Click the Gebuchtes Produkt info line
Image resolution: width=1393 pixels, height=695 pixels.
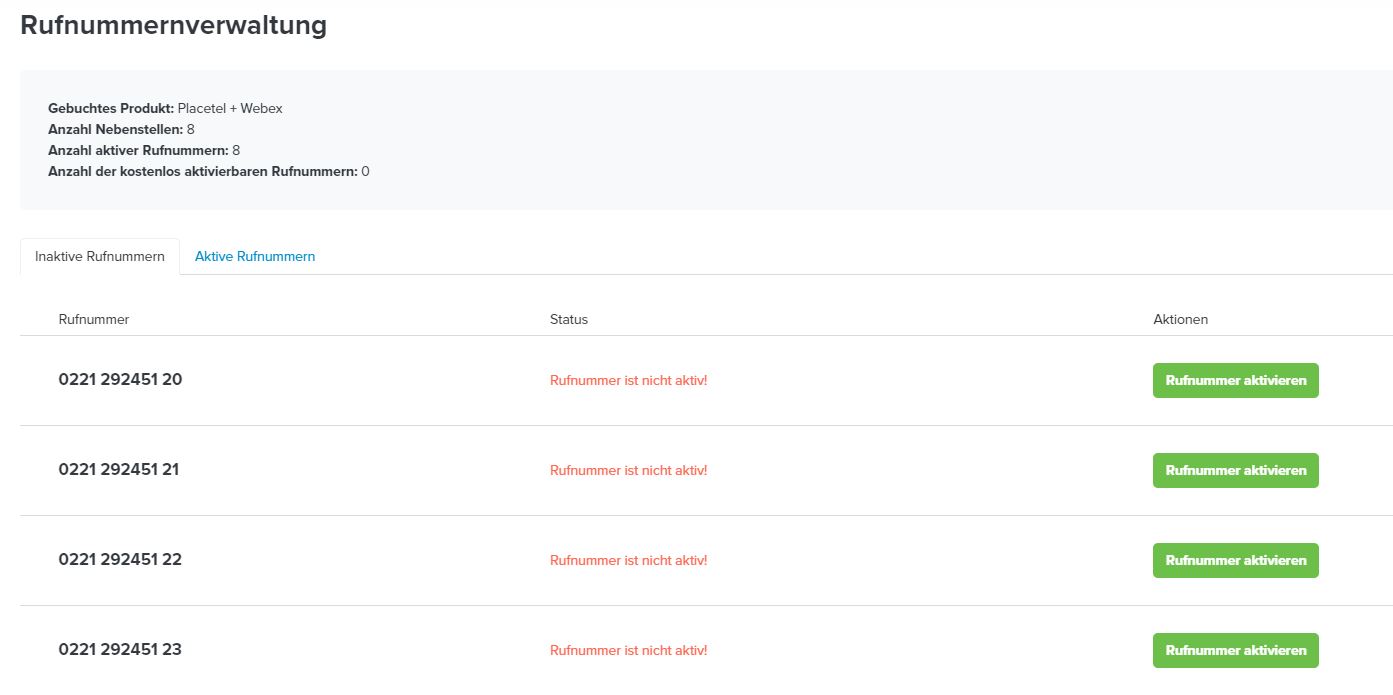(x=165, y=108)
